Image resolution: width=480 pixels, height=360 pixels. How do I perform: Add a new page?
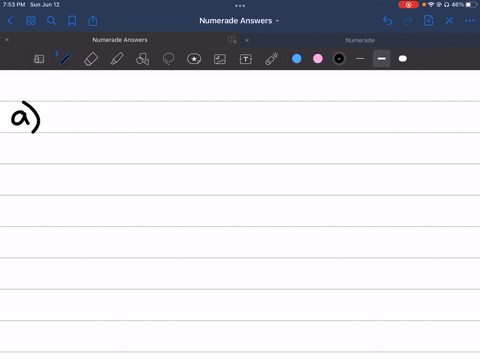coord(428,21)
